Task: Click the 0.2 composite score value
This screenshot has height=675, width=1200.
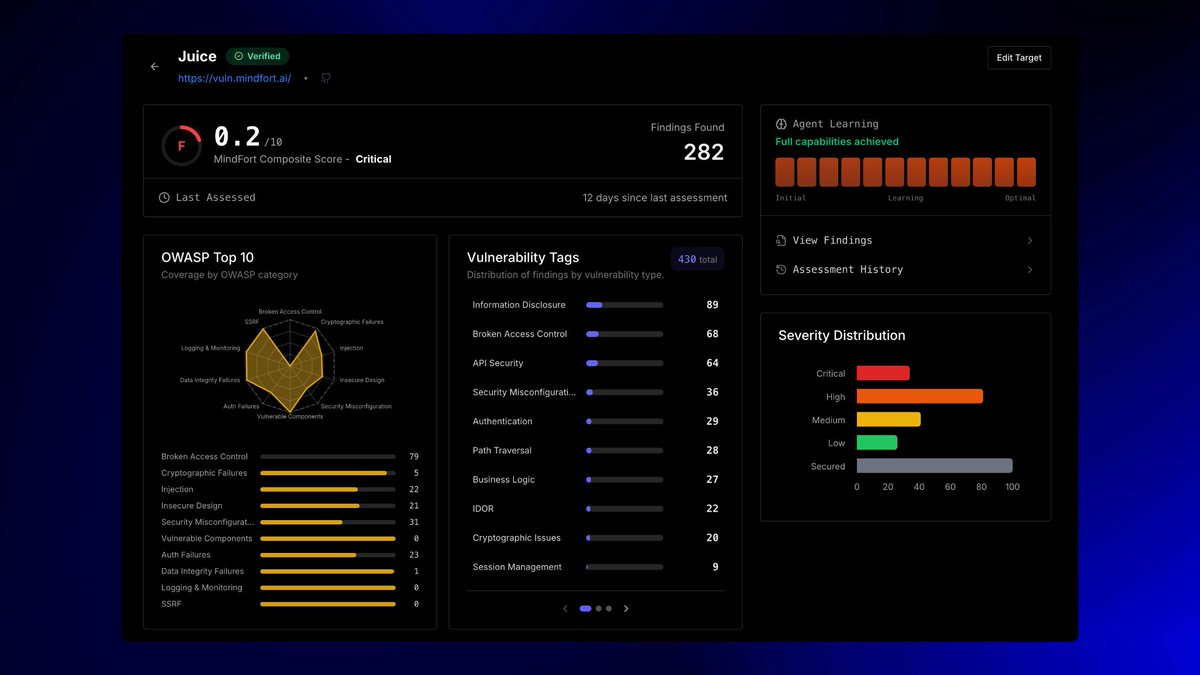Action: [237, 137]
